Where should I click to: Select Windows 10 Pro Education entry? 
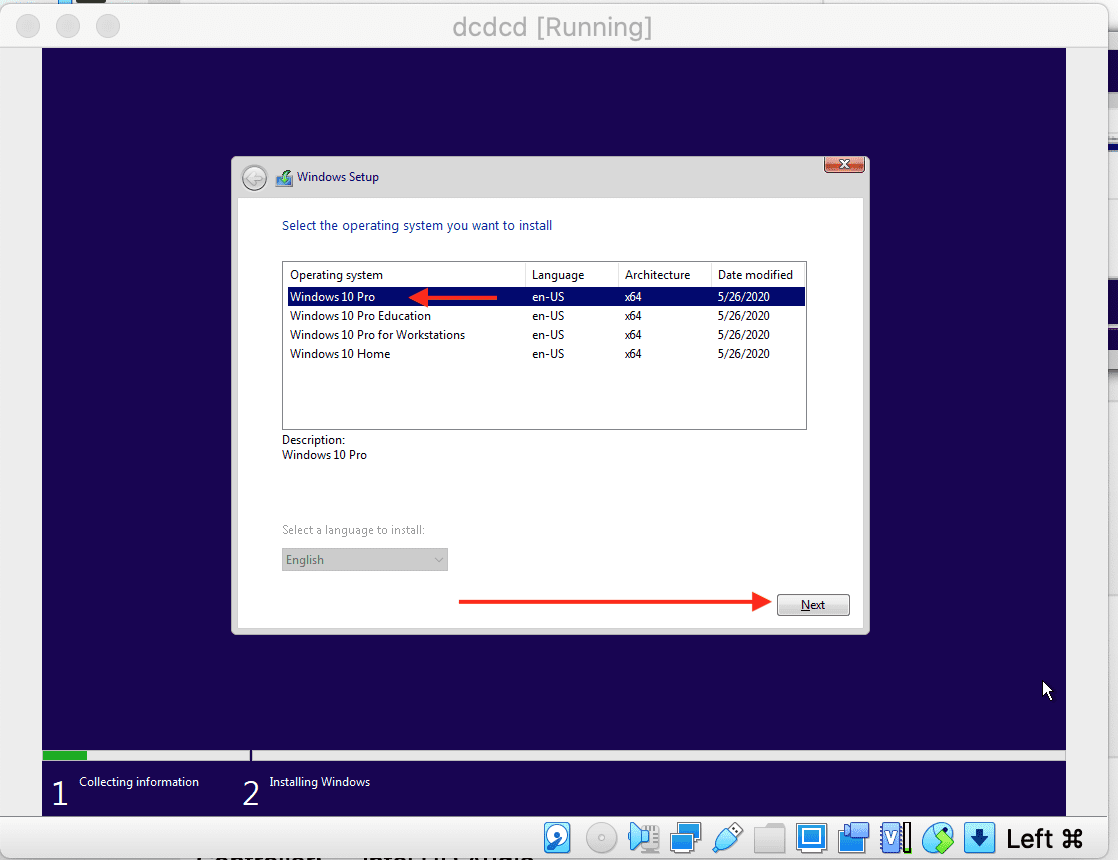360,316
